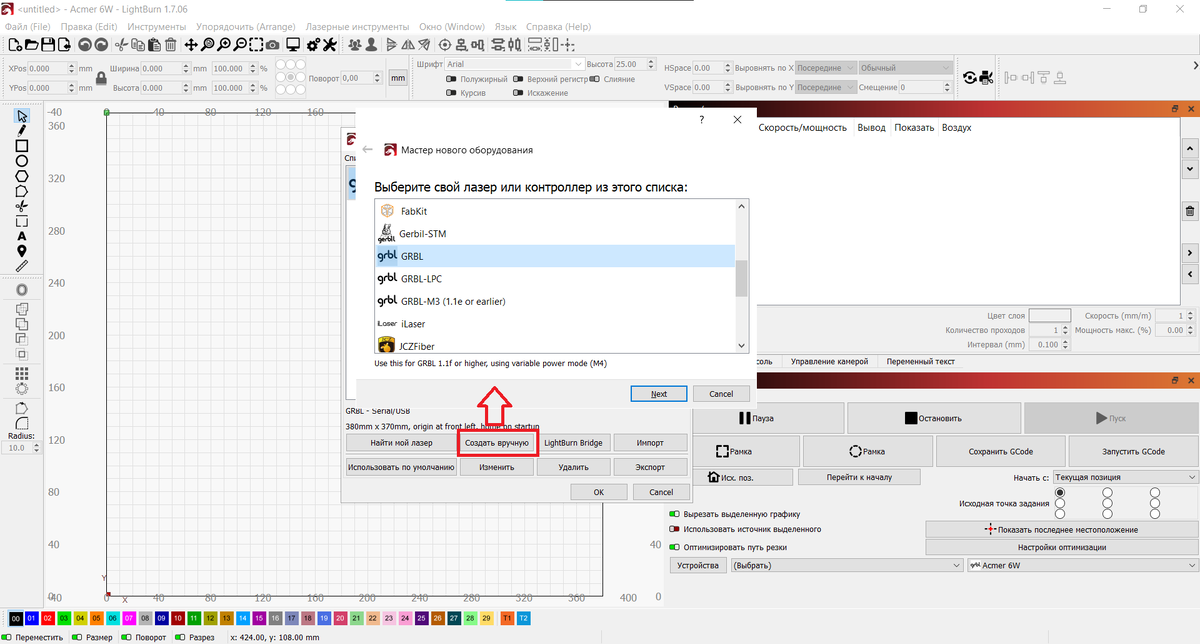Click the Preview monitor icon

[x=293, y=45]
